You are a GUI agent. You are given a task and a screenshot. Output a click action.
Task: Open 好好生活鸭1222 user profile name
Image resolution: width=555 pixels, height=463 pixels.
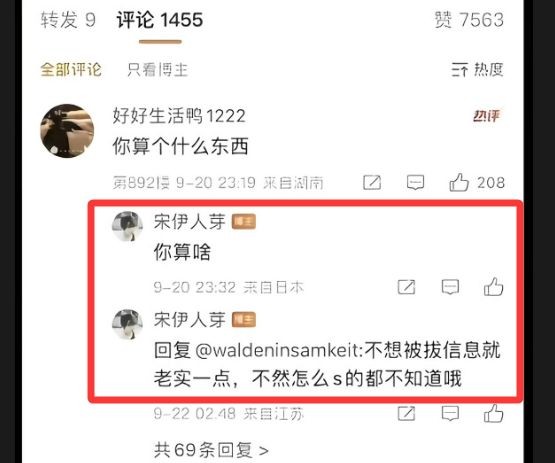coord(179,116)
